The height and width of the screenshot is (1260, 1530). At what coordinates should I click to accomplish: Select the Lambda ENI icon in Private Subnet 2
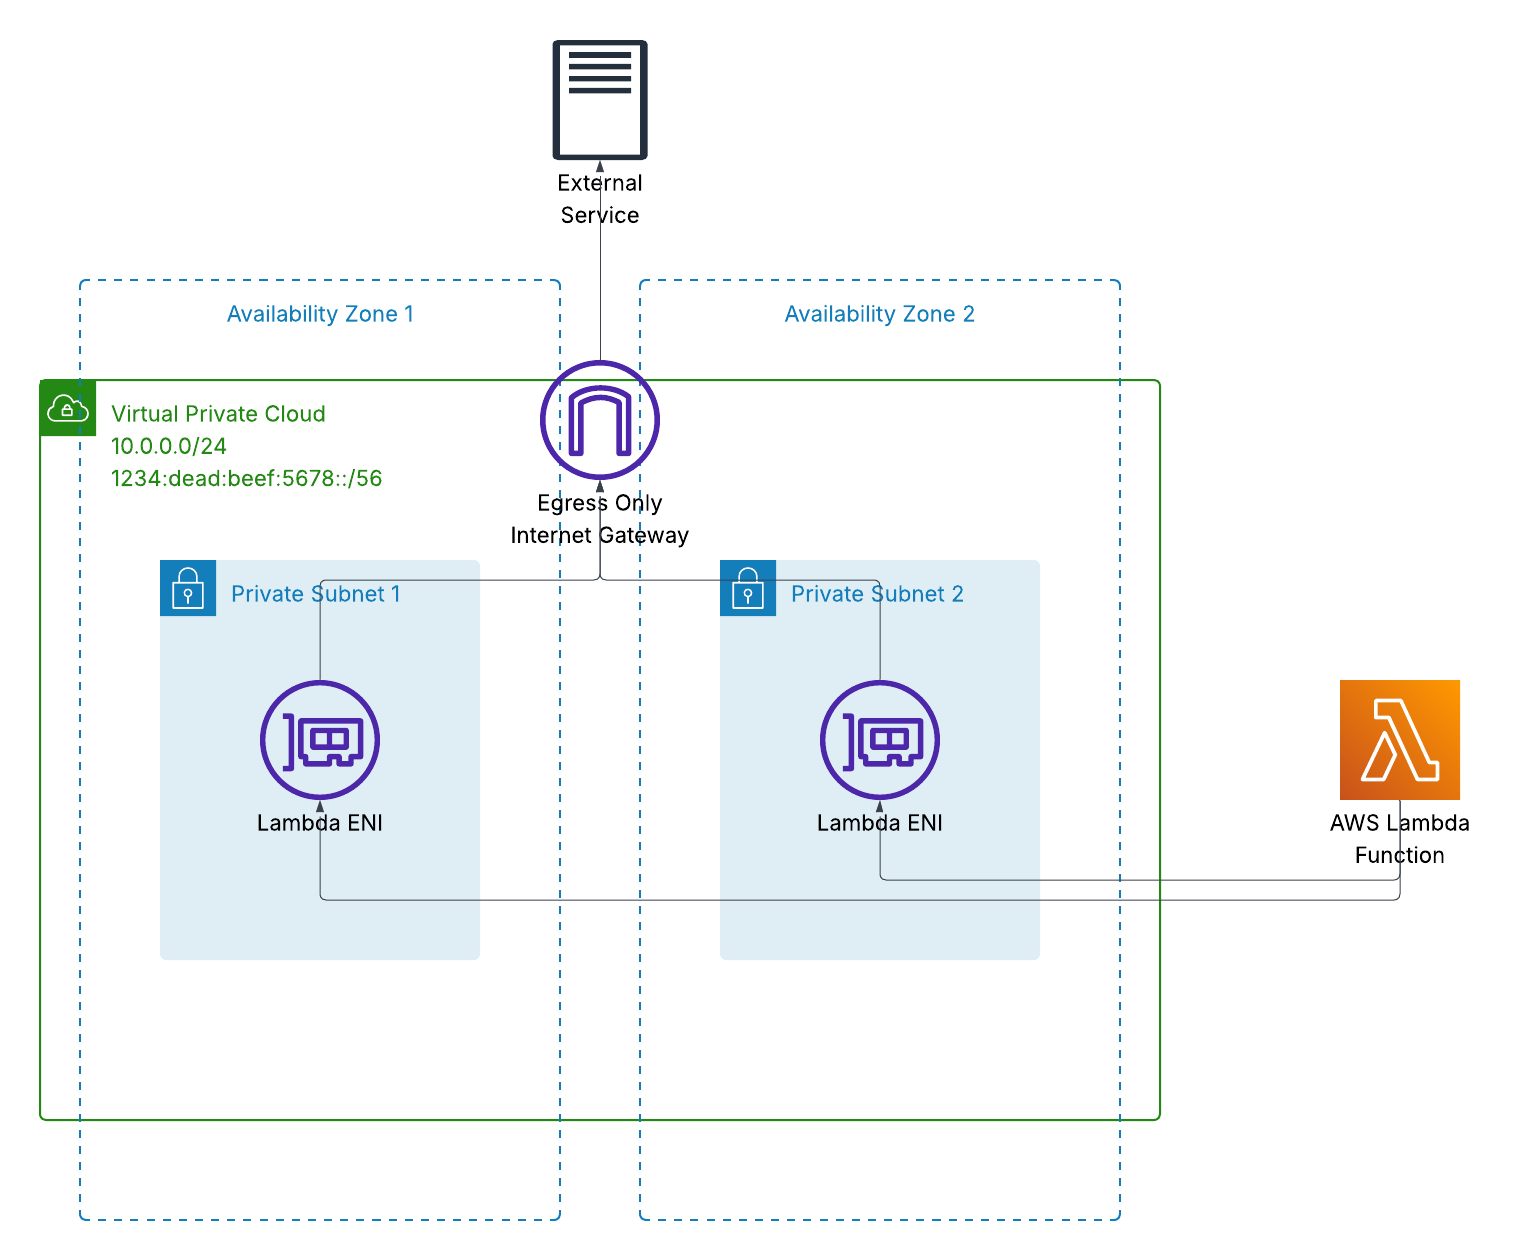(880, 740)
